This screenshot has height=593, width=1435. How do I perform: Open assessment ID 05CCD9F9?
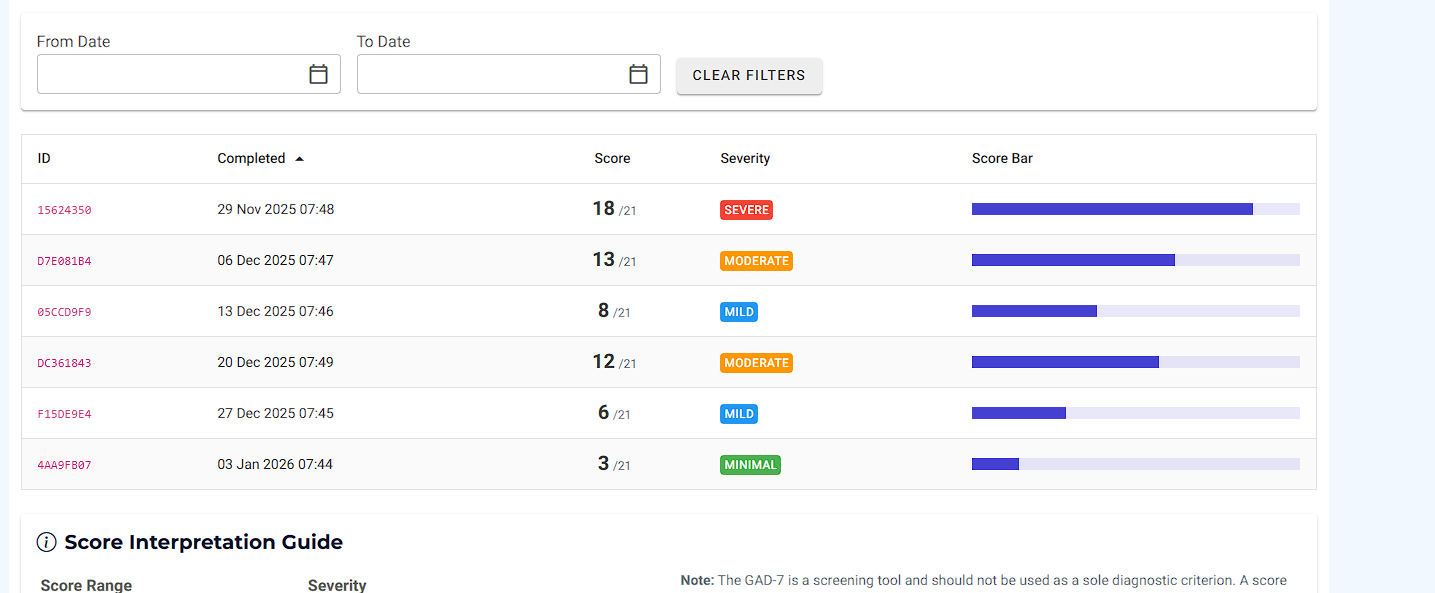click(64, 312)
